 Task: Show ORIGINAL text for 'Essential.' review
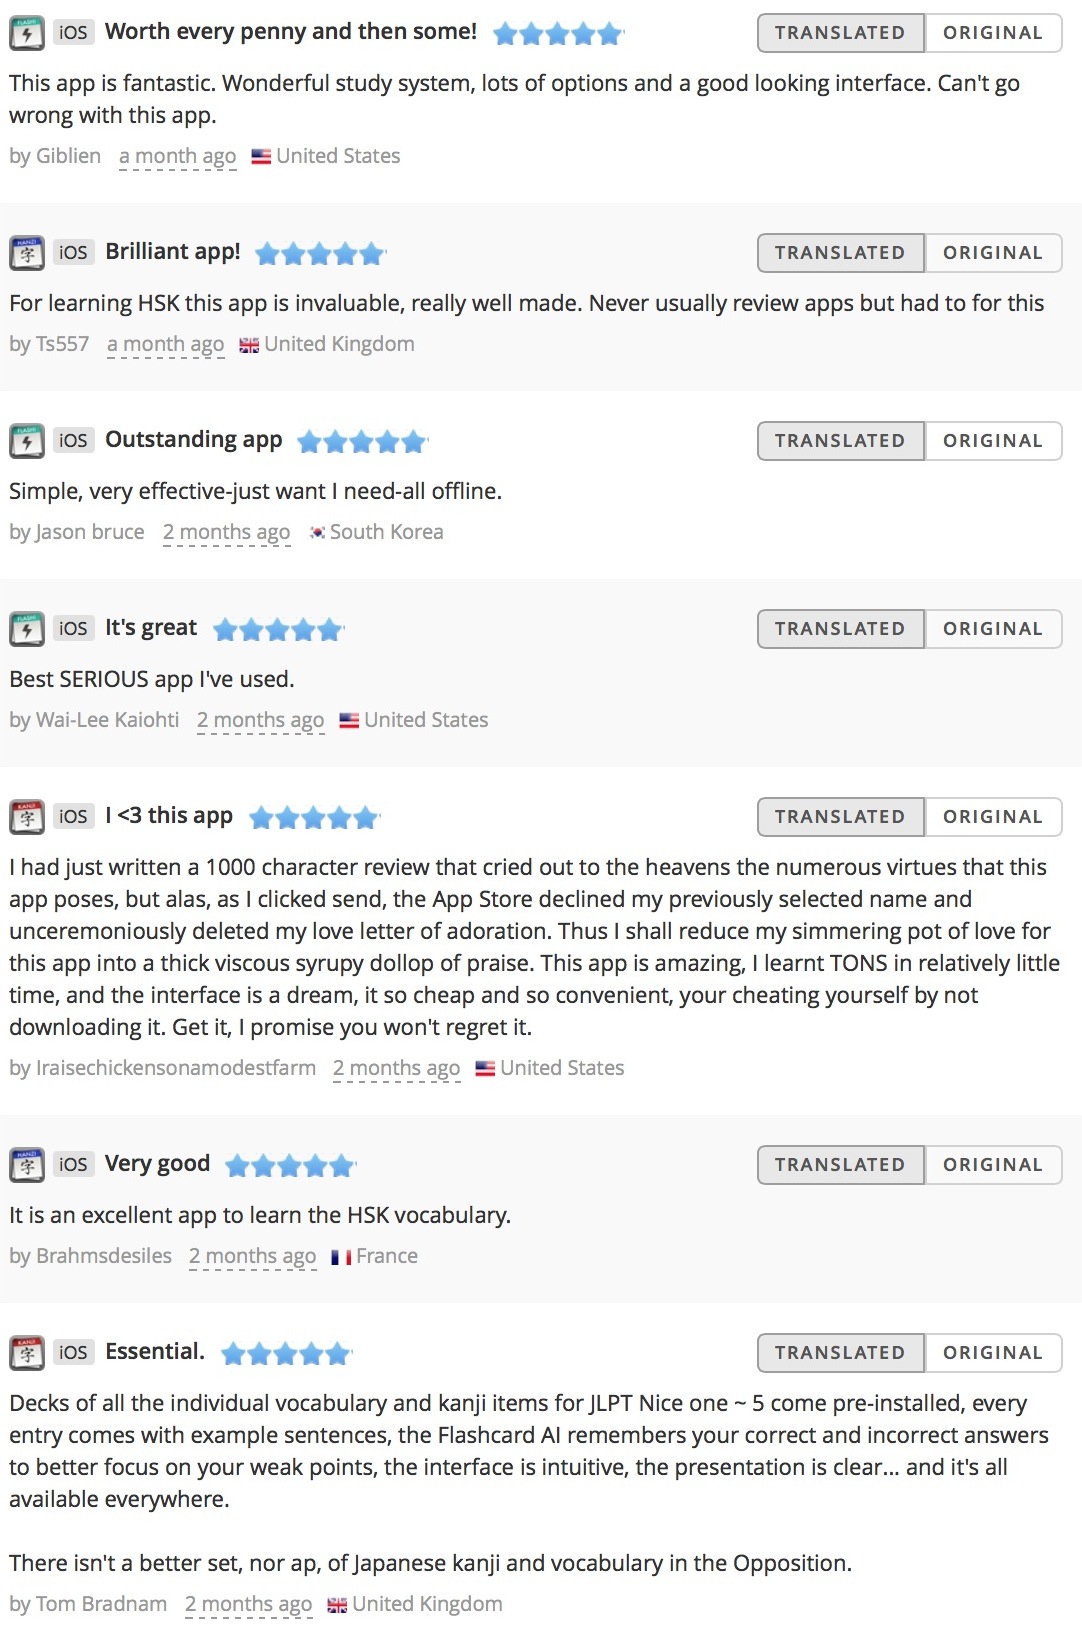tap(993, 1353)
